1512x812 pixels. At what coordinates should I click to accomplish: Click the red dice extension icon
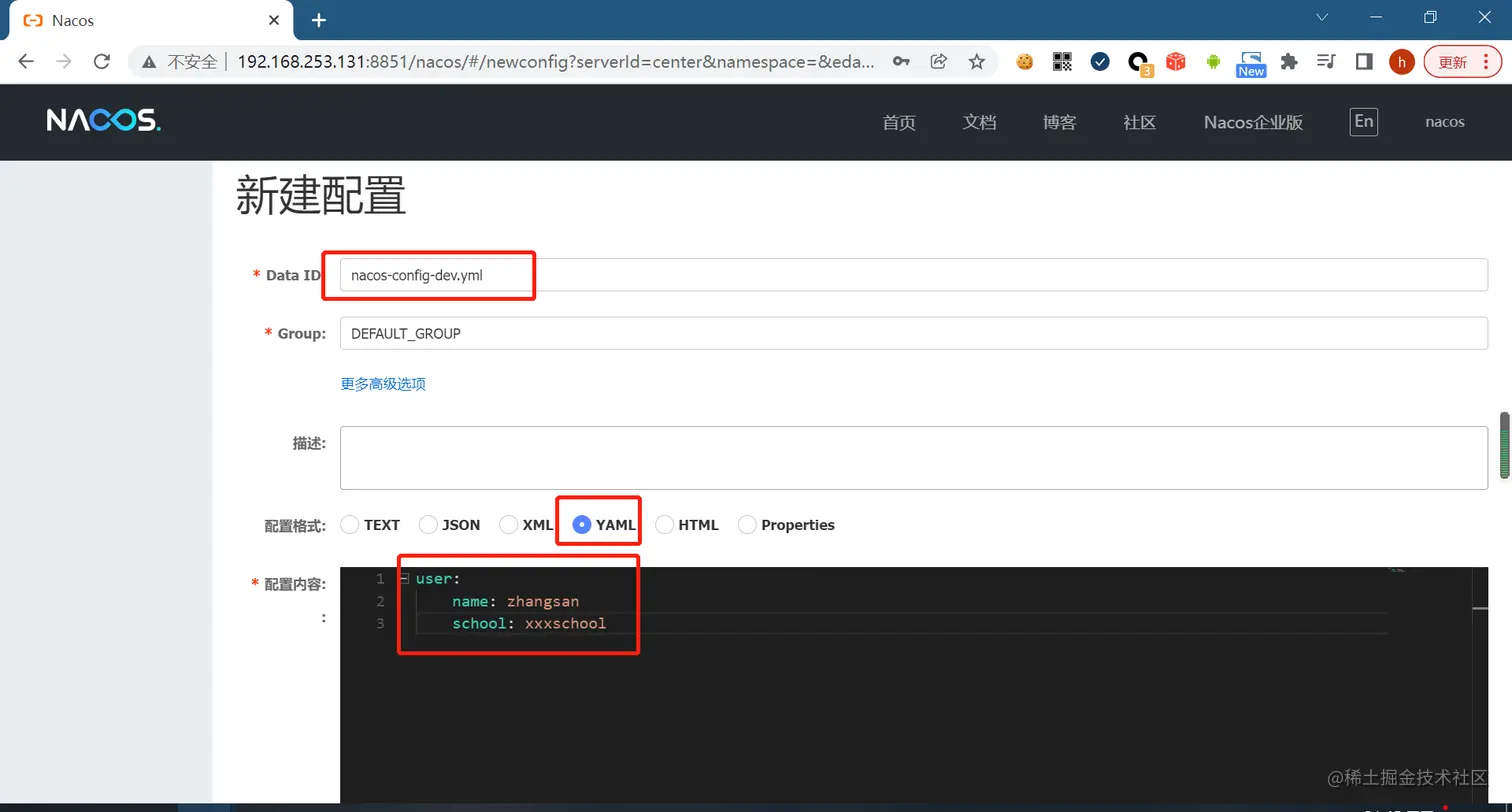(1176, 62)
